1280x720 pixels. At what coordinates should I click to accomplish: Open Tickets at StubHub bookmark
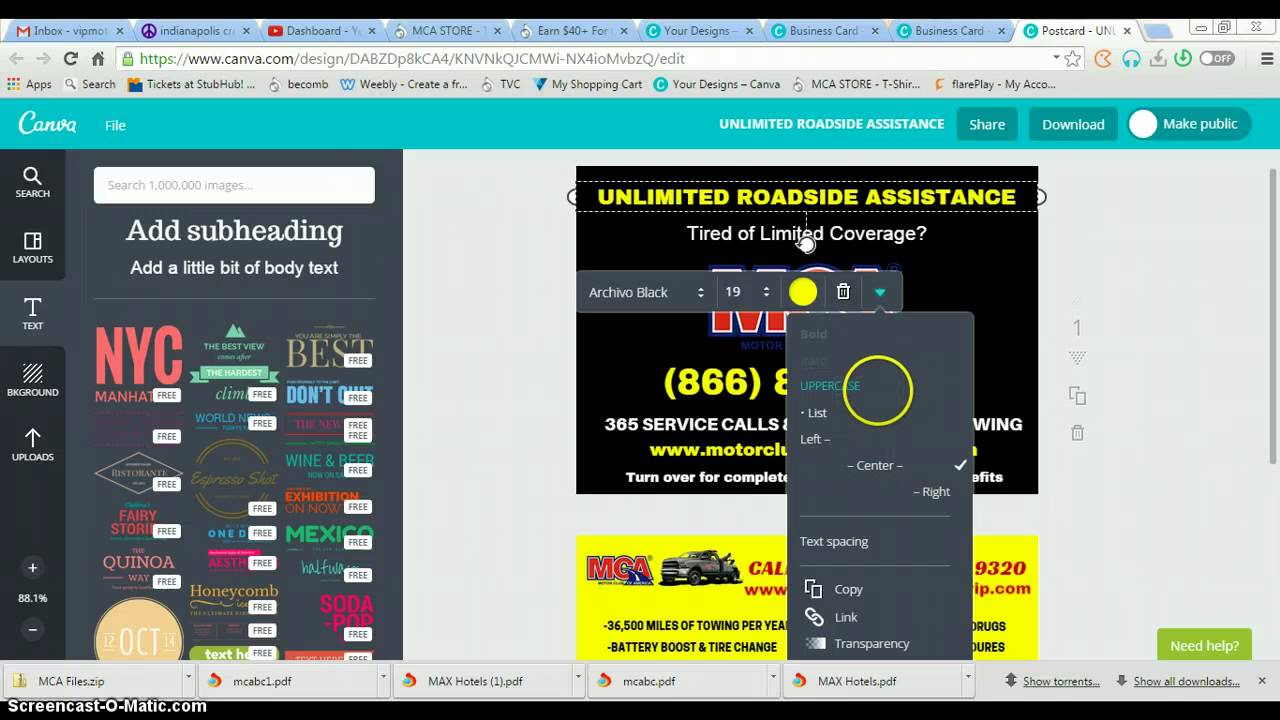point(191,84)
